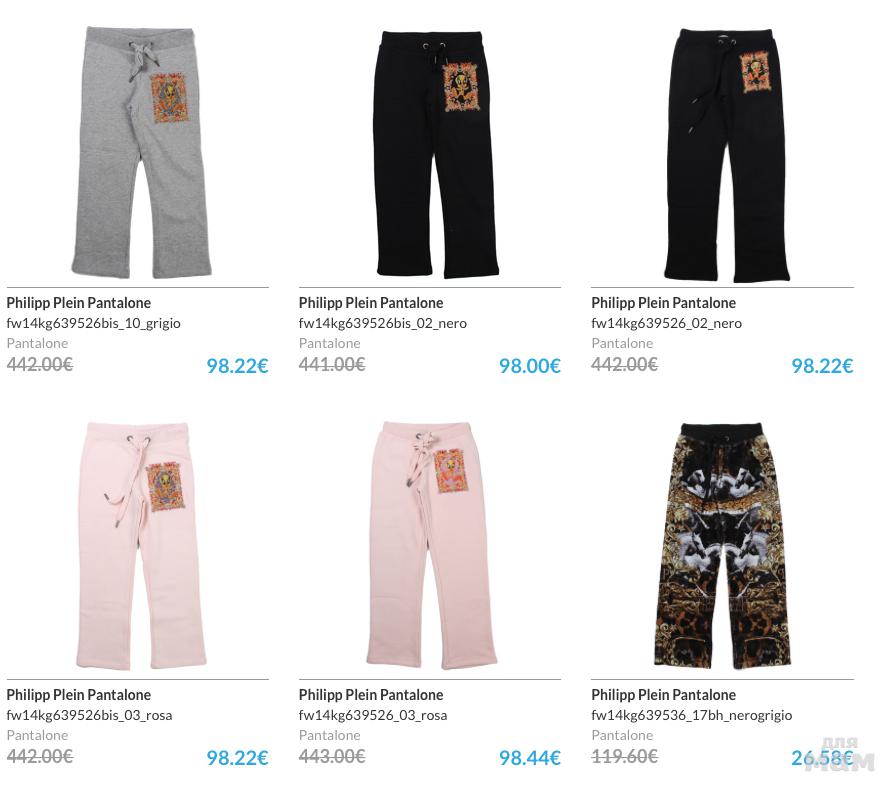Click the 26.58€ discounted price

click(x=822, y=758)
